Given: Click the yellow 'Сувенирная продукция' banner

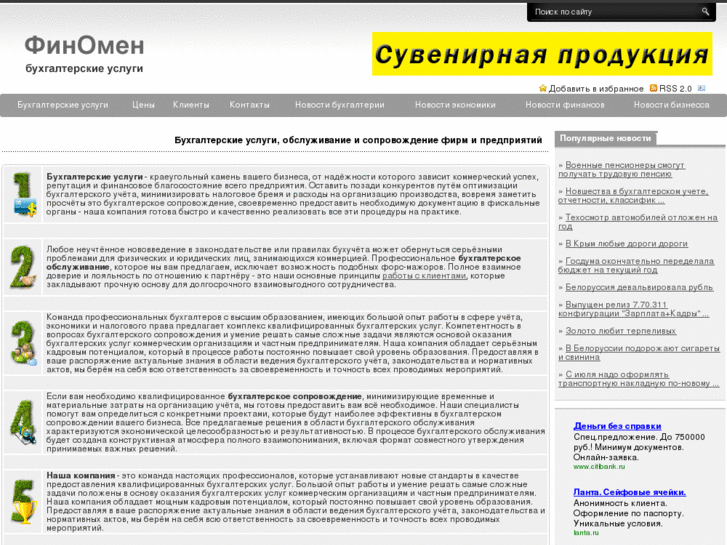Looking at the screenshot, I should [542, 54].
